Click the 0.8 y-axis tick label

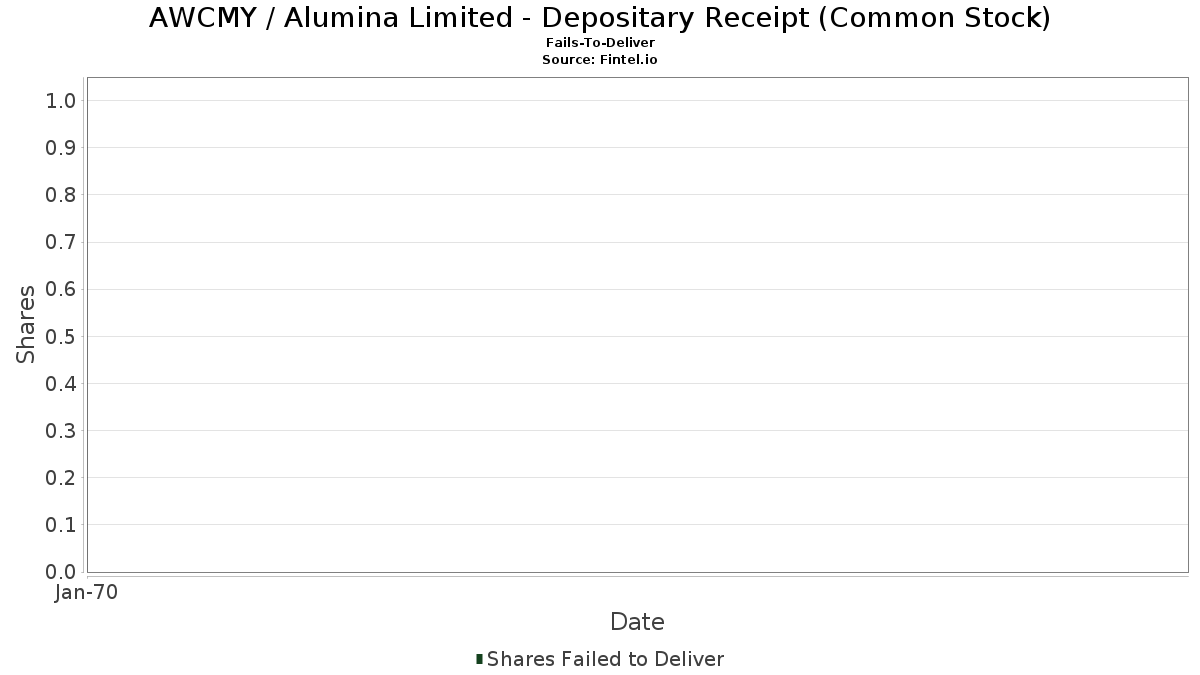61,195
